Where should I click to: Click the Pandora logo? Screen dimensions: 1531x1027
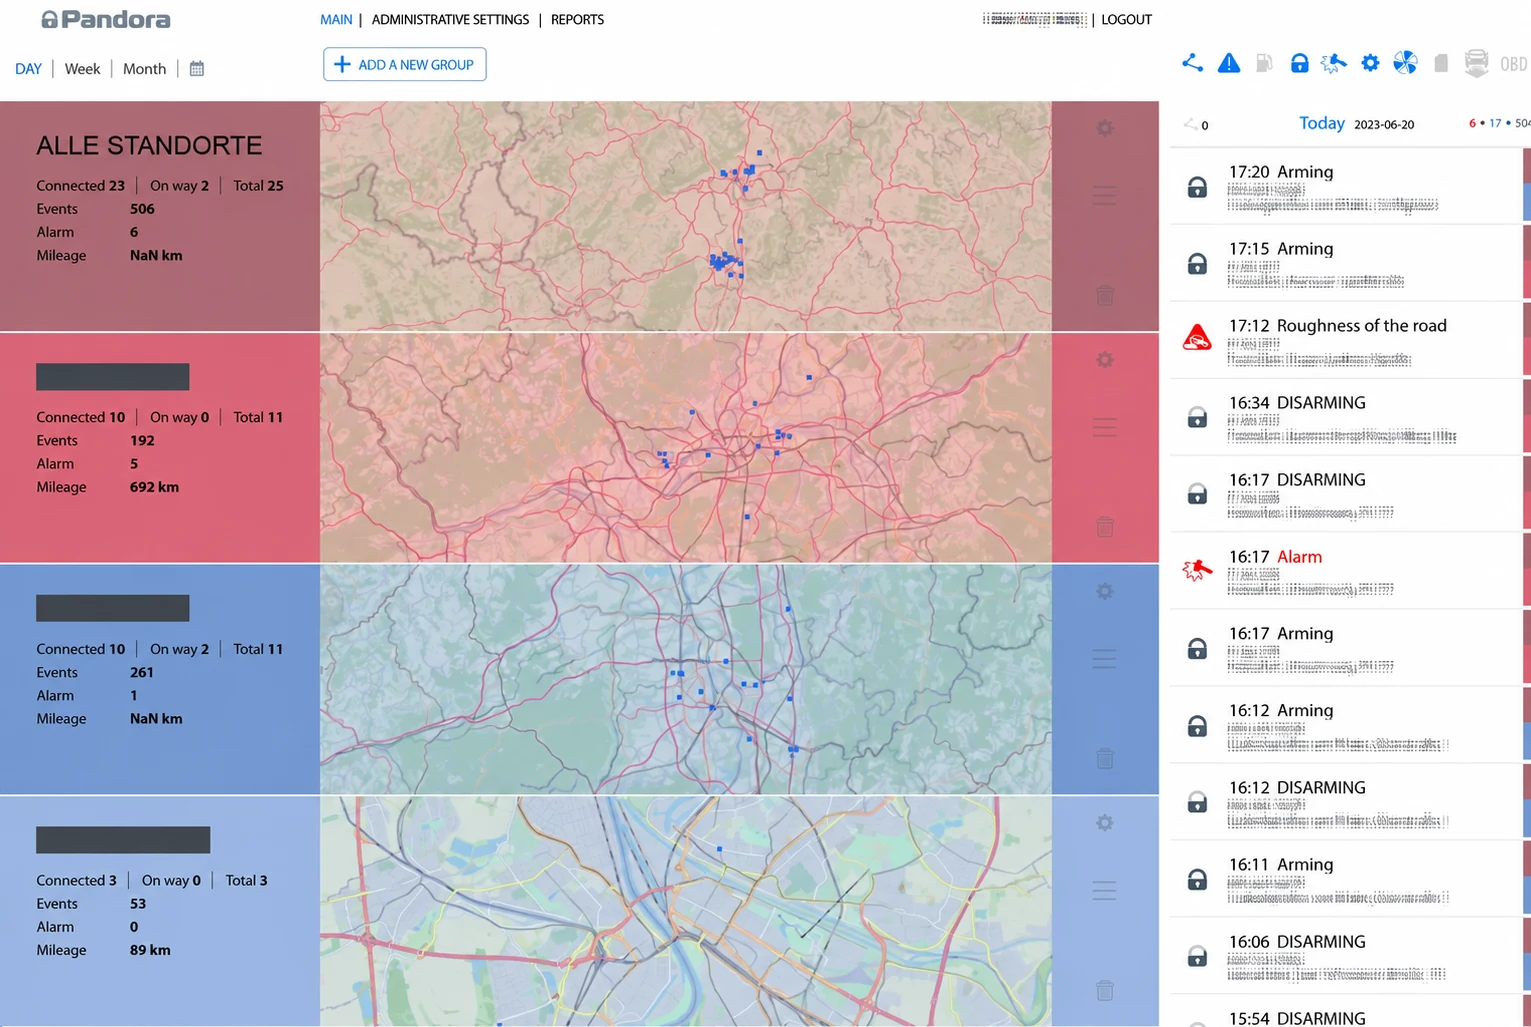105,19
